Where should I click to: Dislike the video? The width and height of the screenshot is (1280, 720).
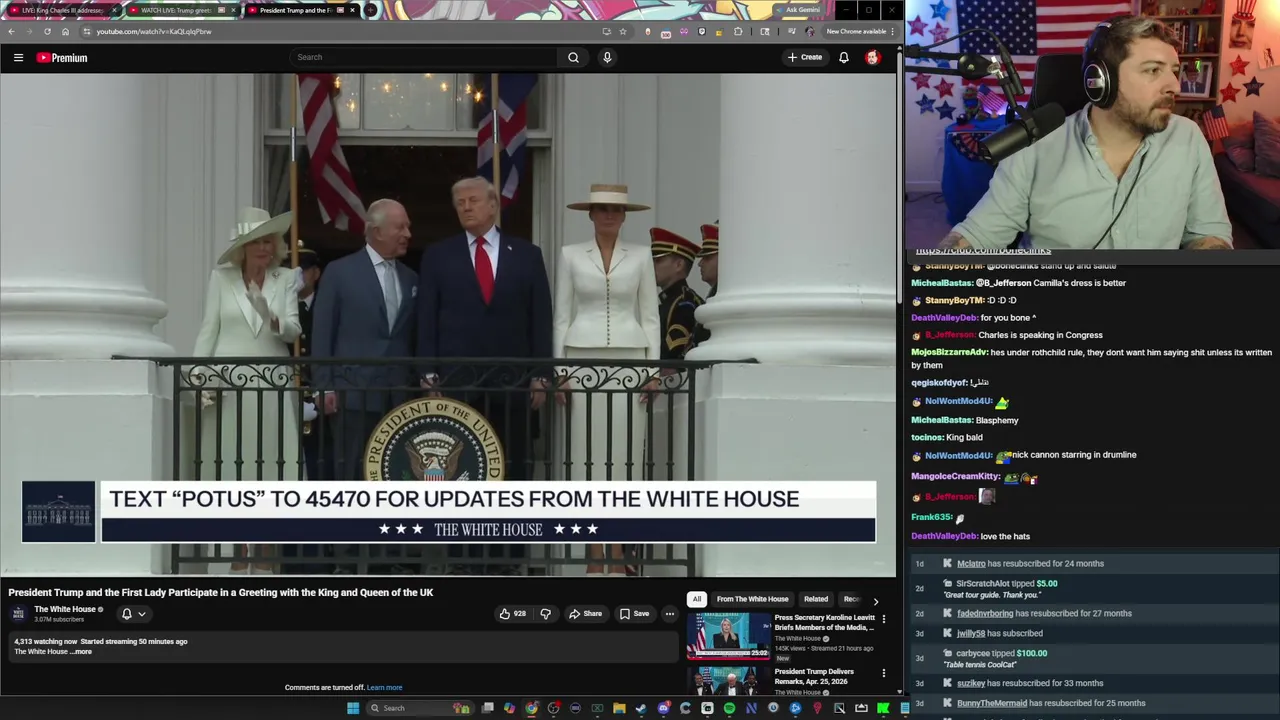click(545, 614)
